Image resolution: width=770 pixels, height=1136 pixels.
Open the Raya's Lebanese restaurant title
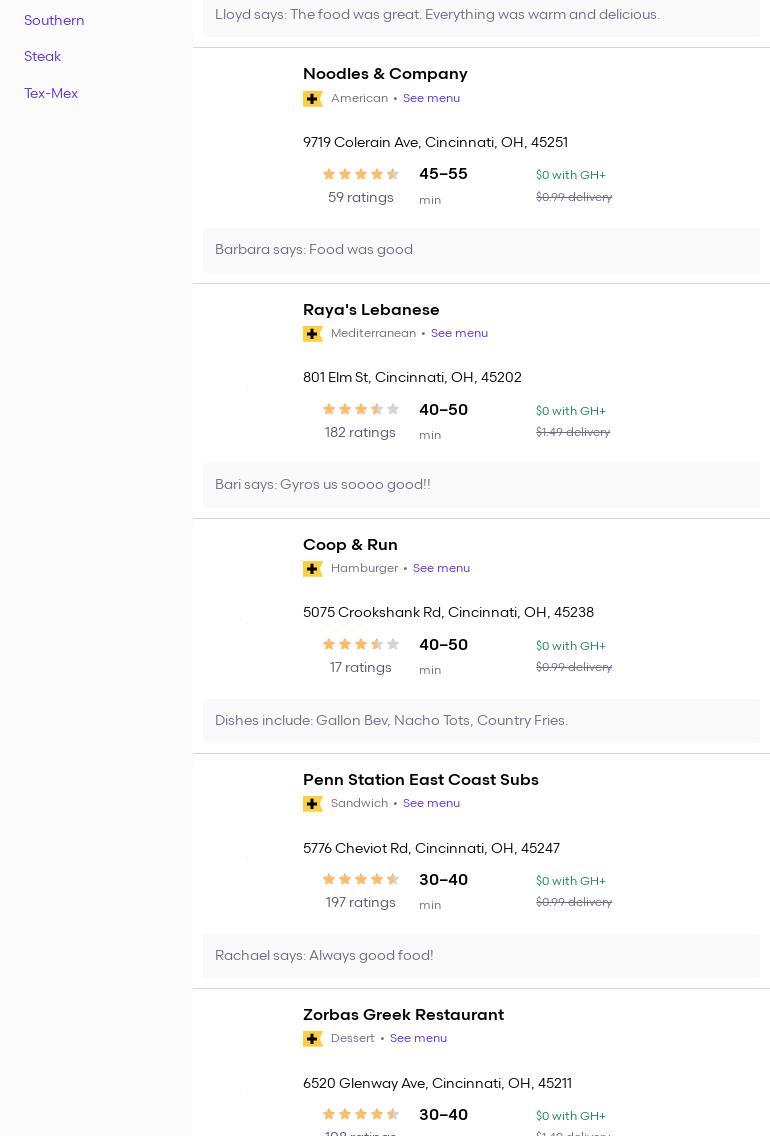(371, 310)
